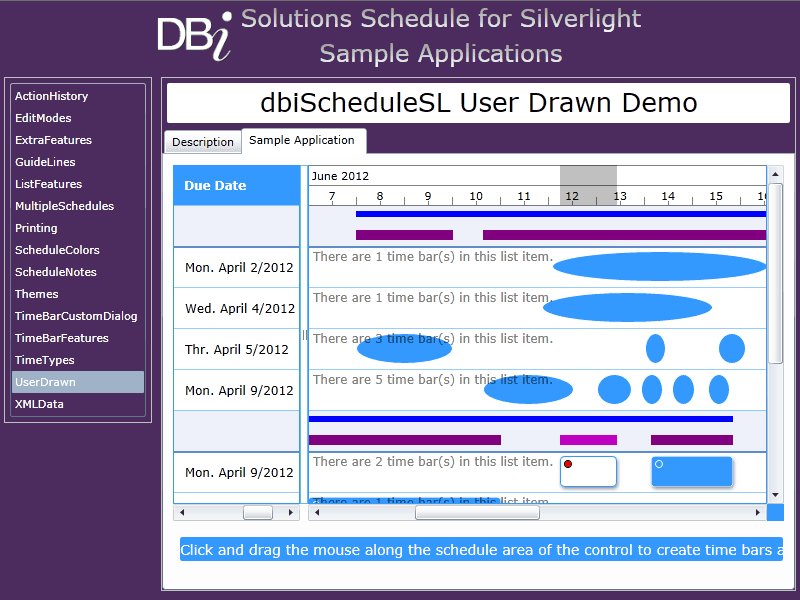Click the list pane horizontal scrollbar thumb
The height and width of the screenshot is (600, 800).
tap(258, 512)
